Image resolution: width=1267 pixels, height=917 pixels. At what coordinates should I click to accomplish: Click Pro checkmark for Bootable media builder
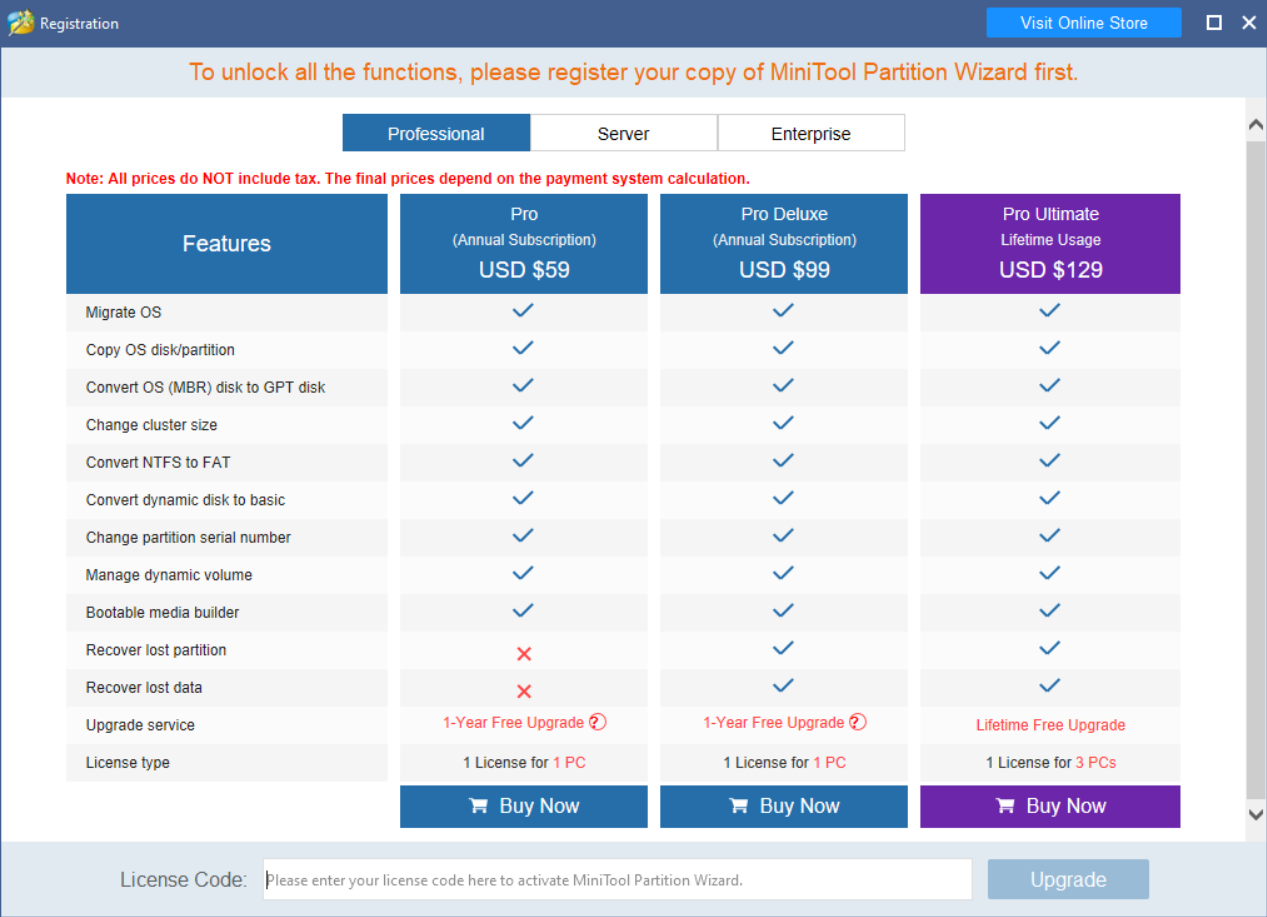[523, 611]
